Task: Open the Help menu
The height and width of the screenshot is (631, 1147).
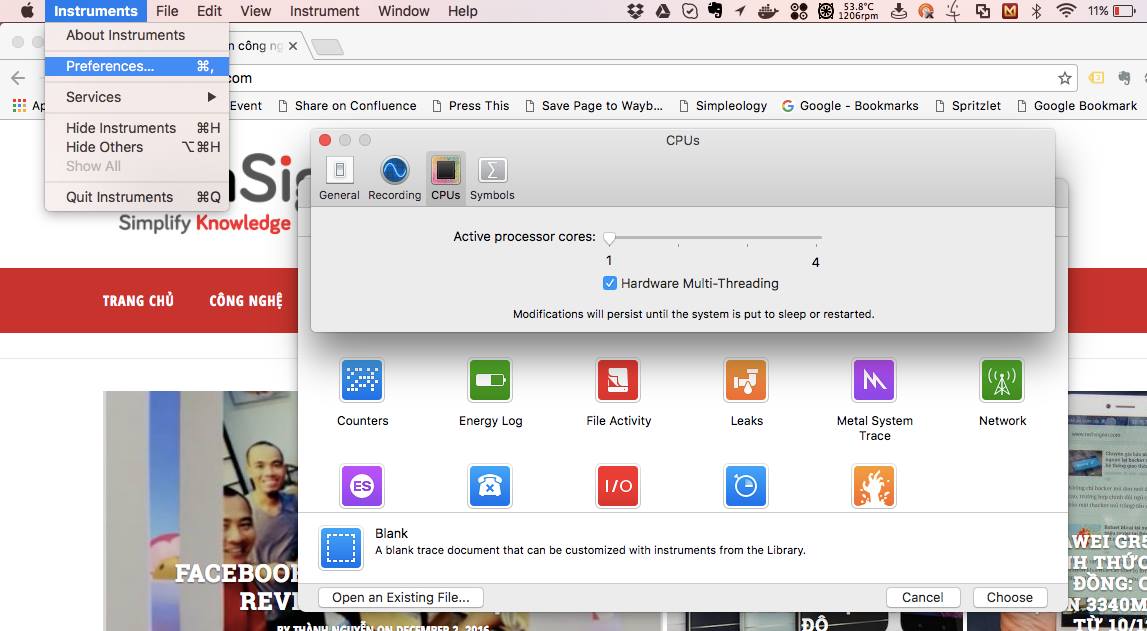Action: point(462,11)
